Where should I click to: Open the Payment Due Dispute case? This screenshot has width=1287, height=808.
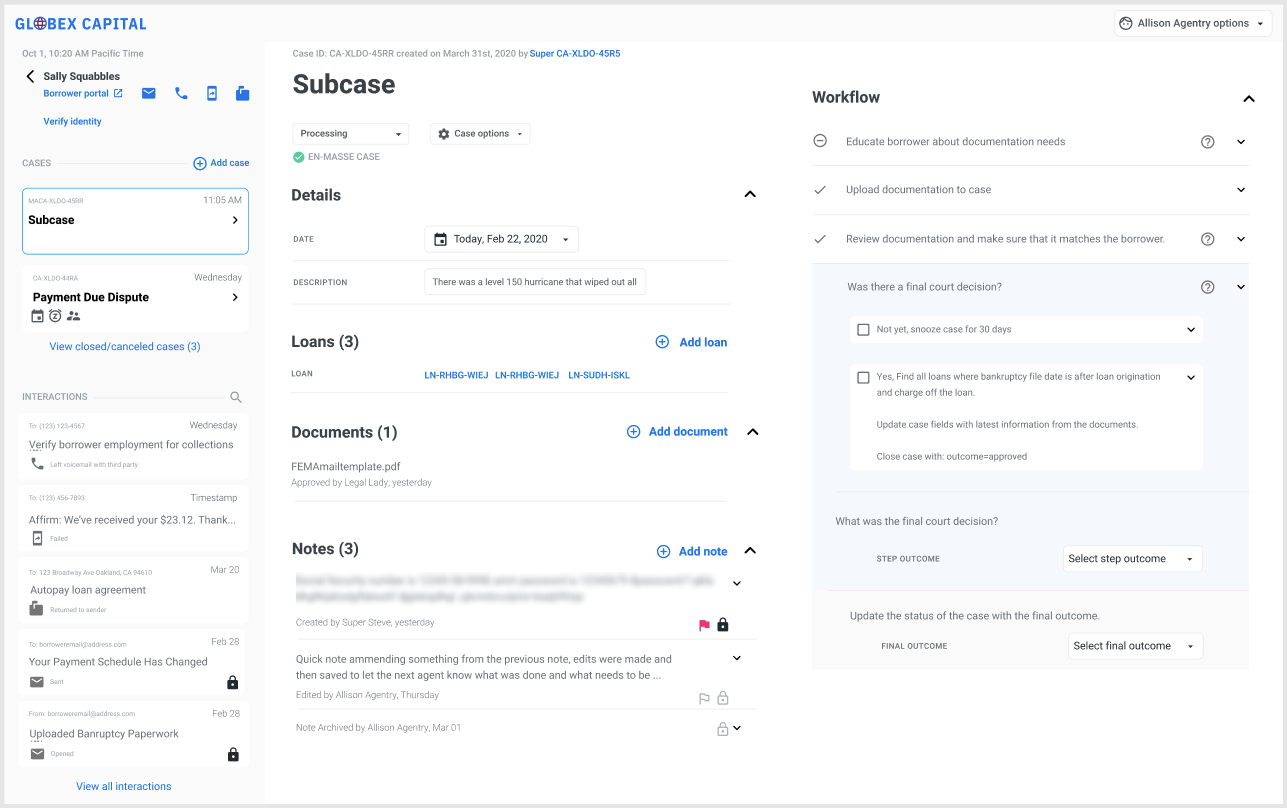135,298
